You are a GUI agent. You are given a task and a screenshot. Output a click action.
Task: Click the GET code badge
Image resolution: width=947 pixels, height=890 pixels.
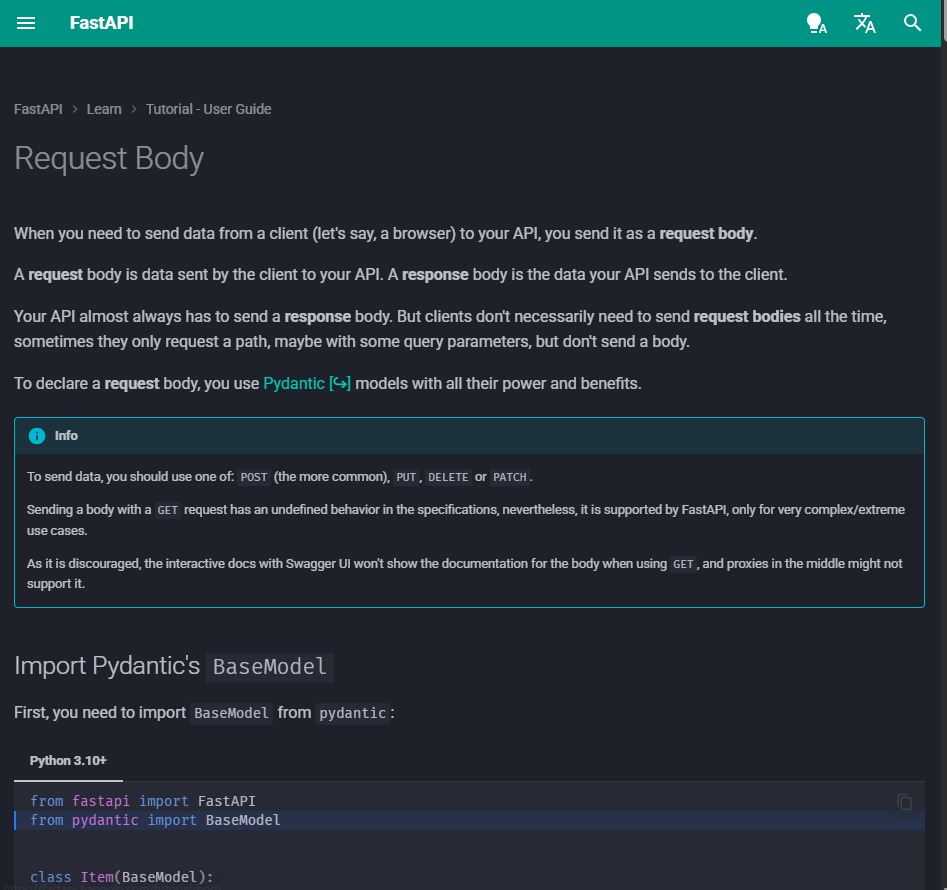(x=167, y=510)
